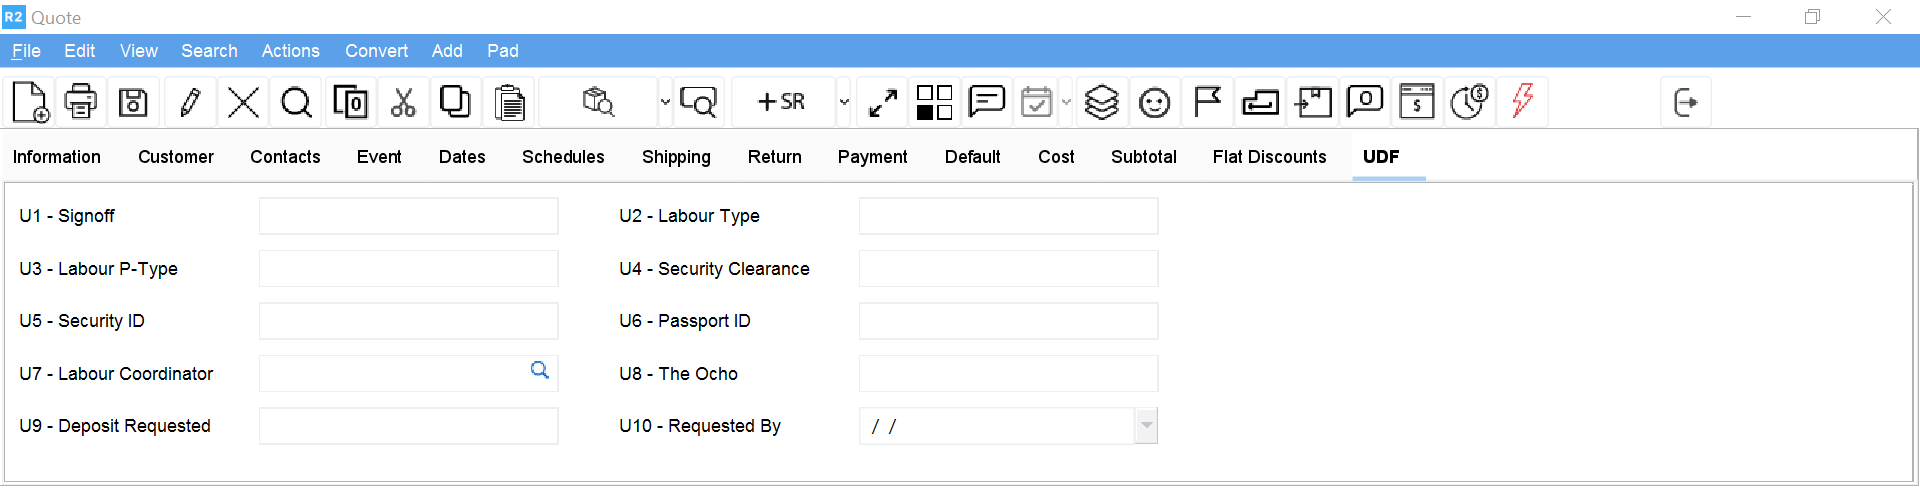Click the clipboard paste icon

[509, 102]
